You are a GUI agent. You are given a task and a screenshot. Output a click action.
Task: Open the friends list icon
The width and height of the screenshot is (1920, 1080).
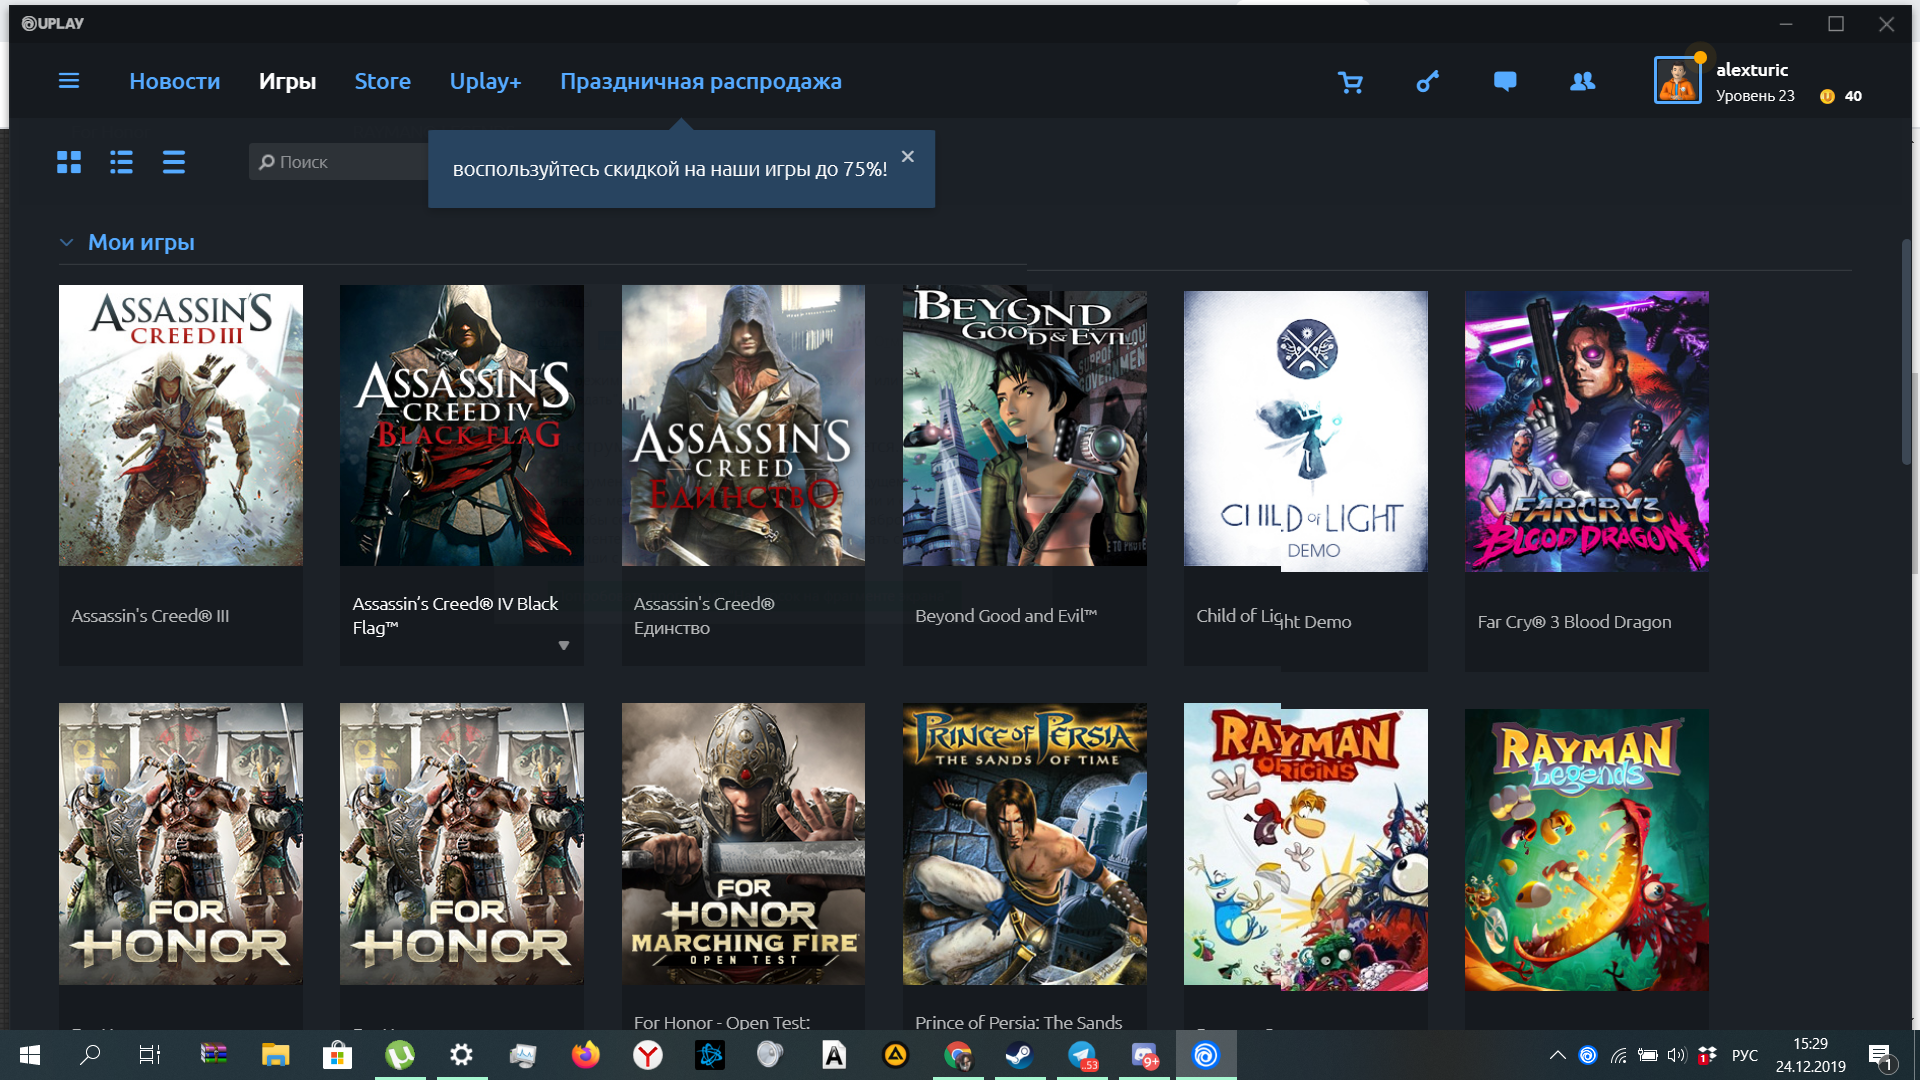(1582, 82)
